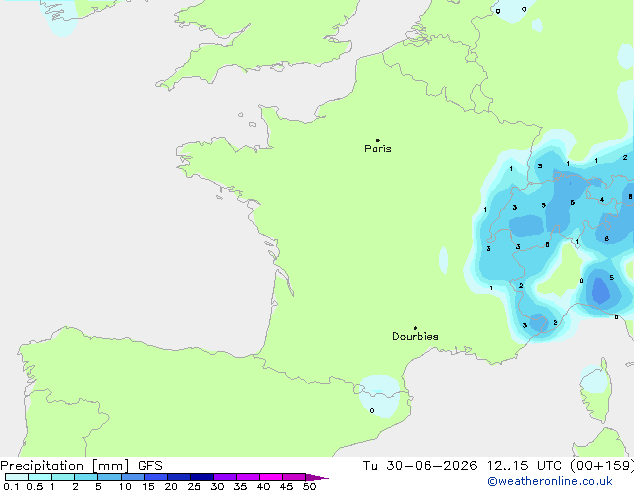634x490 pixels.
Task: Pick the 10–15 mm legend swatch
Action: (x=133, y=477)
